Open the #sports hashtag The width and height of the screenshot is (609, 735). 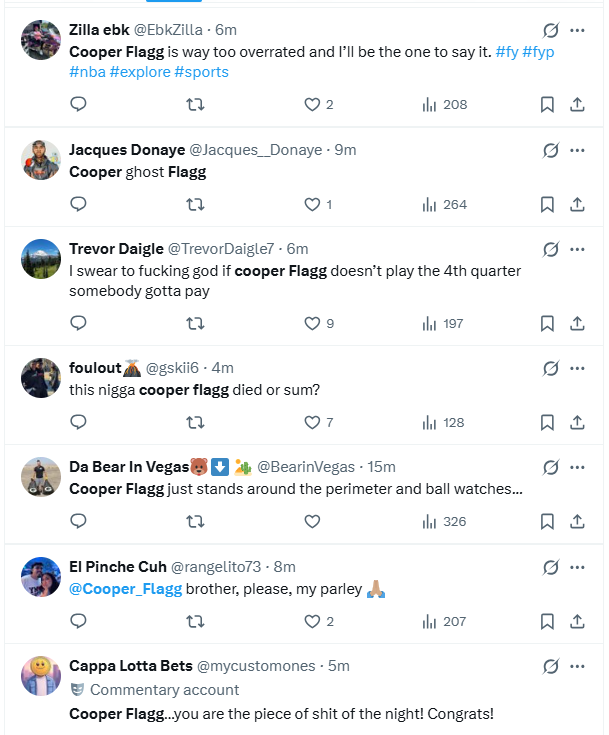[201, 72]
